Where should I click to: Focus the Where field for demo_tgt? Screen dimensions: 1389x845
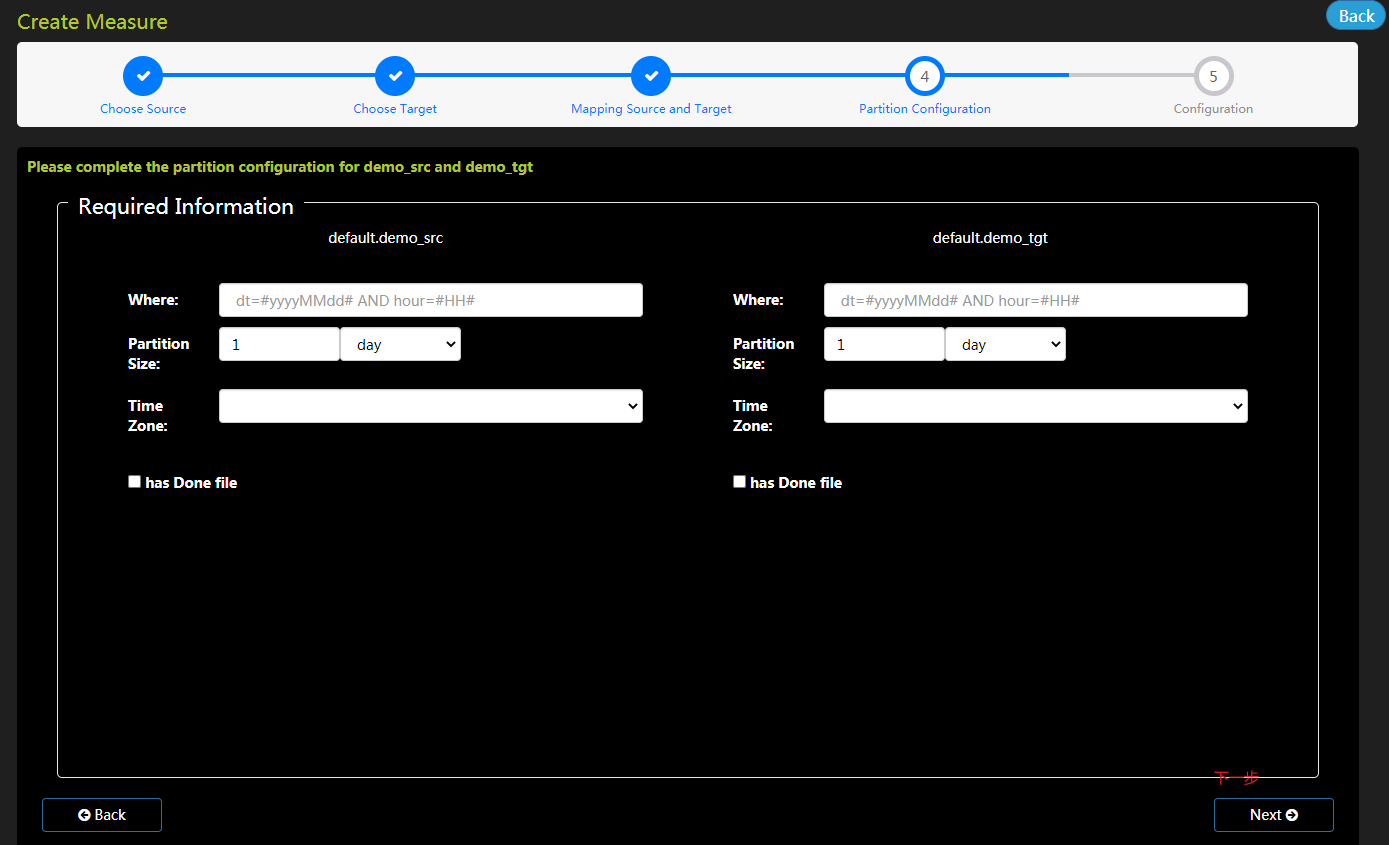point(1036,300)
